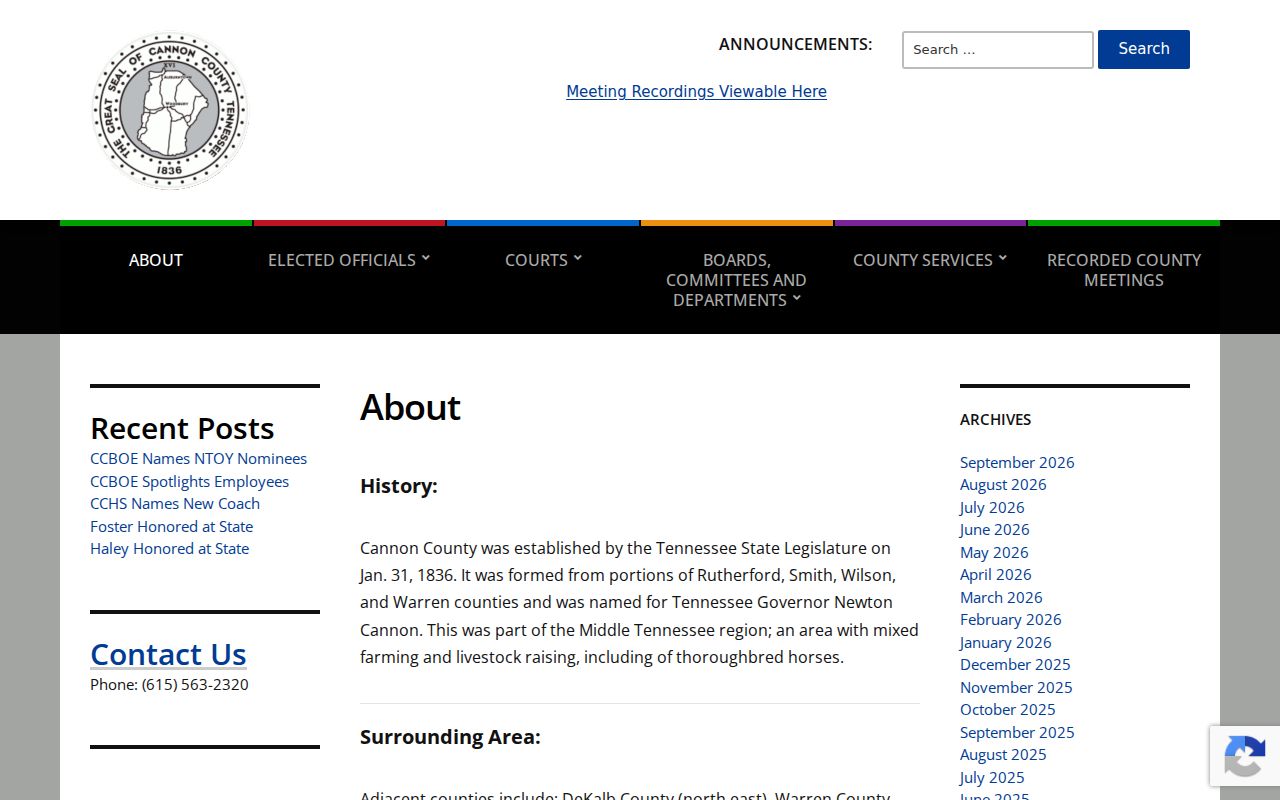View the November 2025 archive
Screen dimensions: 1280x800
1016,687
